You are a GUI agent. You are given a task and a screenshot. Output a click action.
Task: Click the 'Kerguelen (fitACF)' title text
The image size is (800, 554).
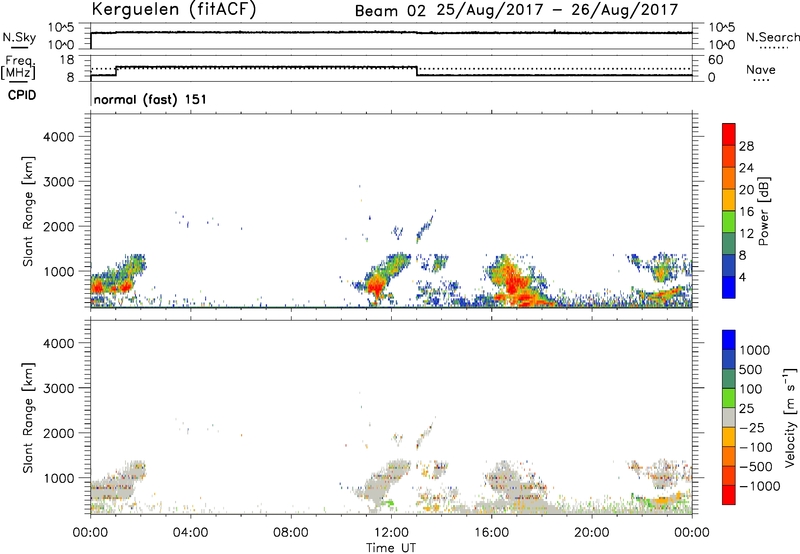coord(173,10)
